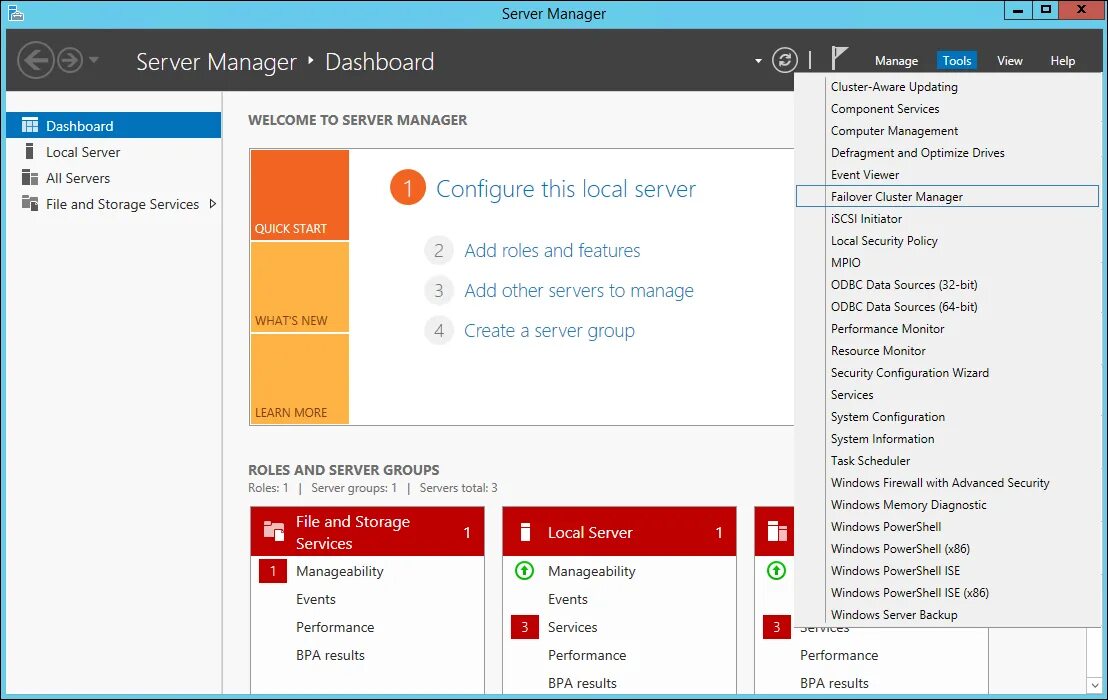Image resolution: width=1108 pixels, height=700 pixels.
Task: Open the View menu
Action: tap(1010, 61)
